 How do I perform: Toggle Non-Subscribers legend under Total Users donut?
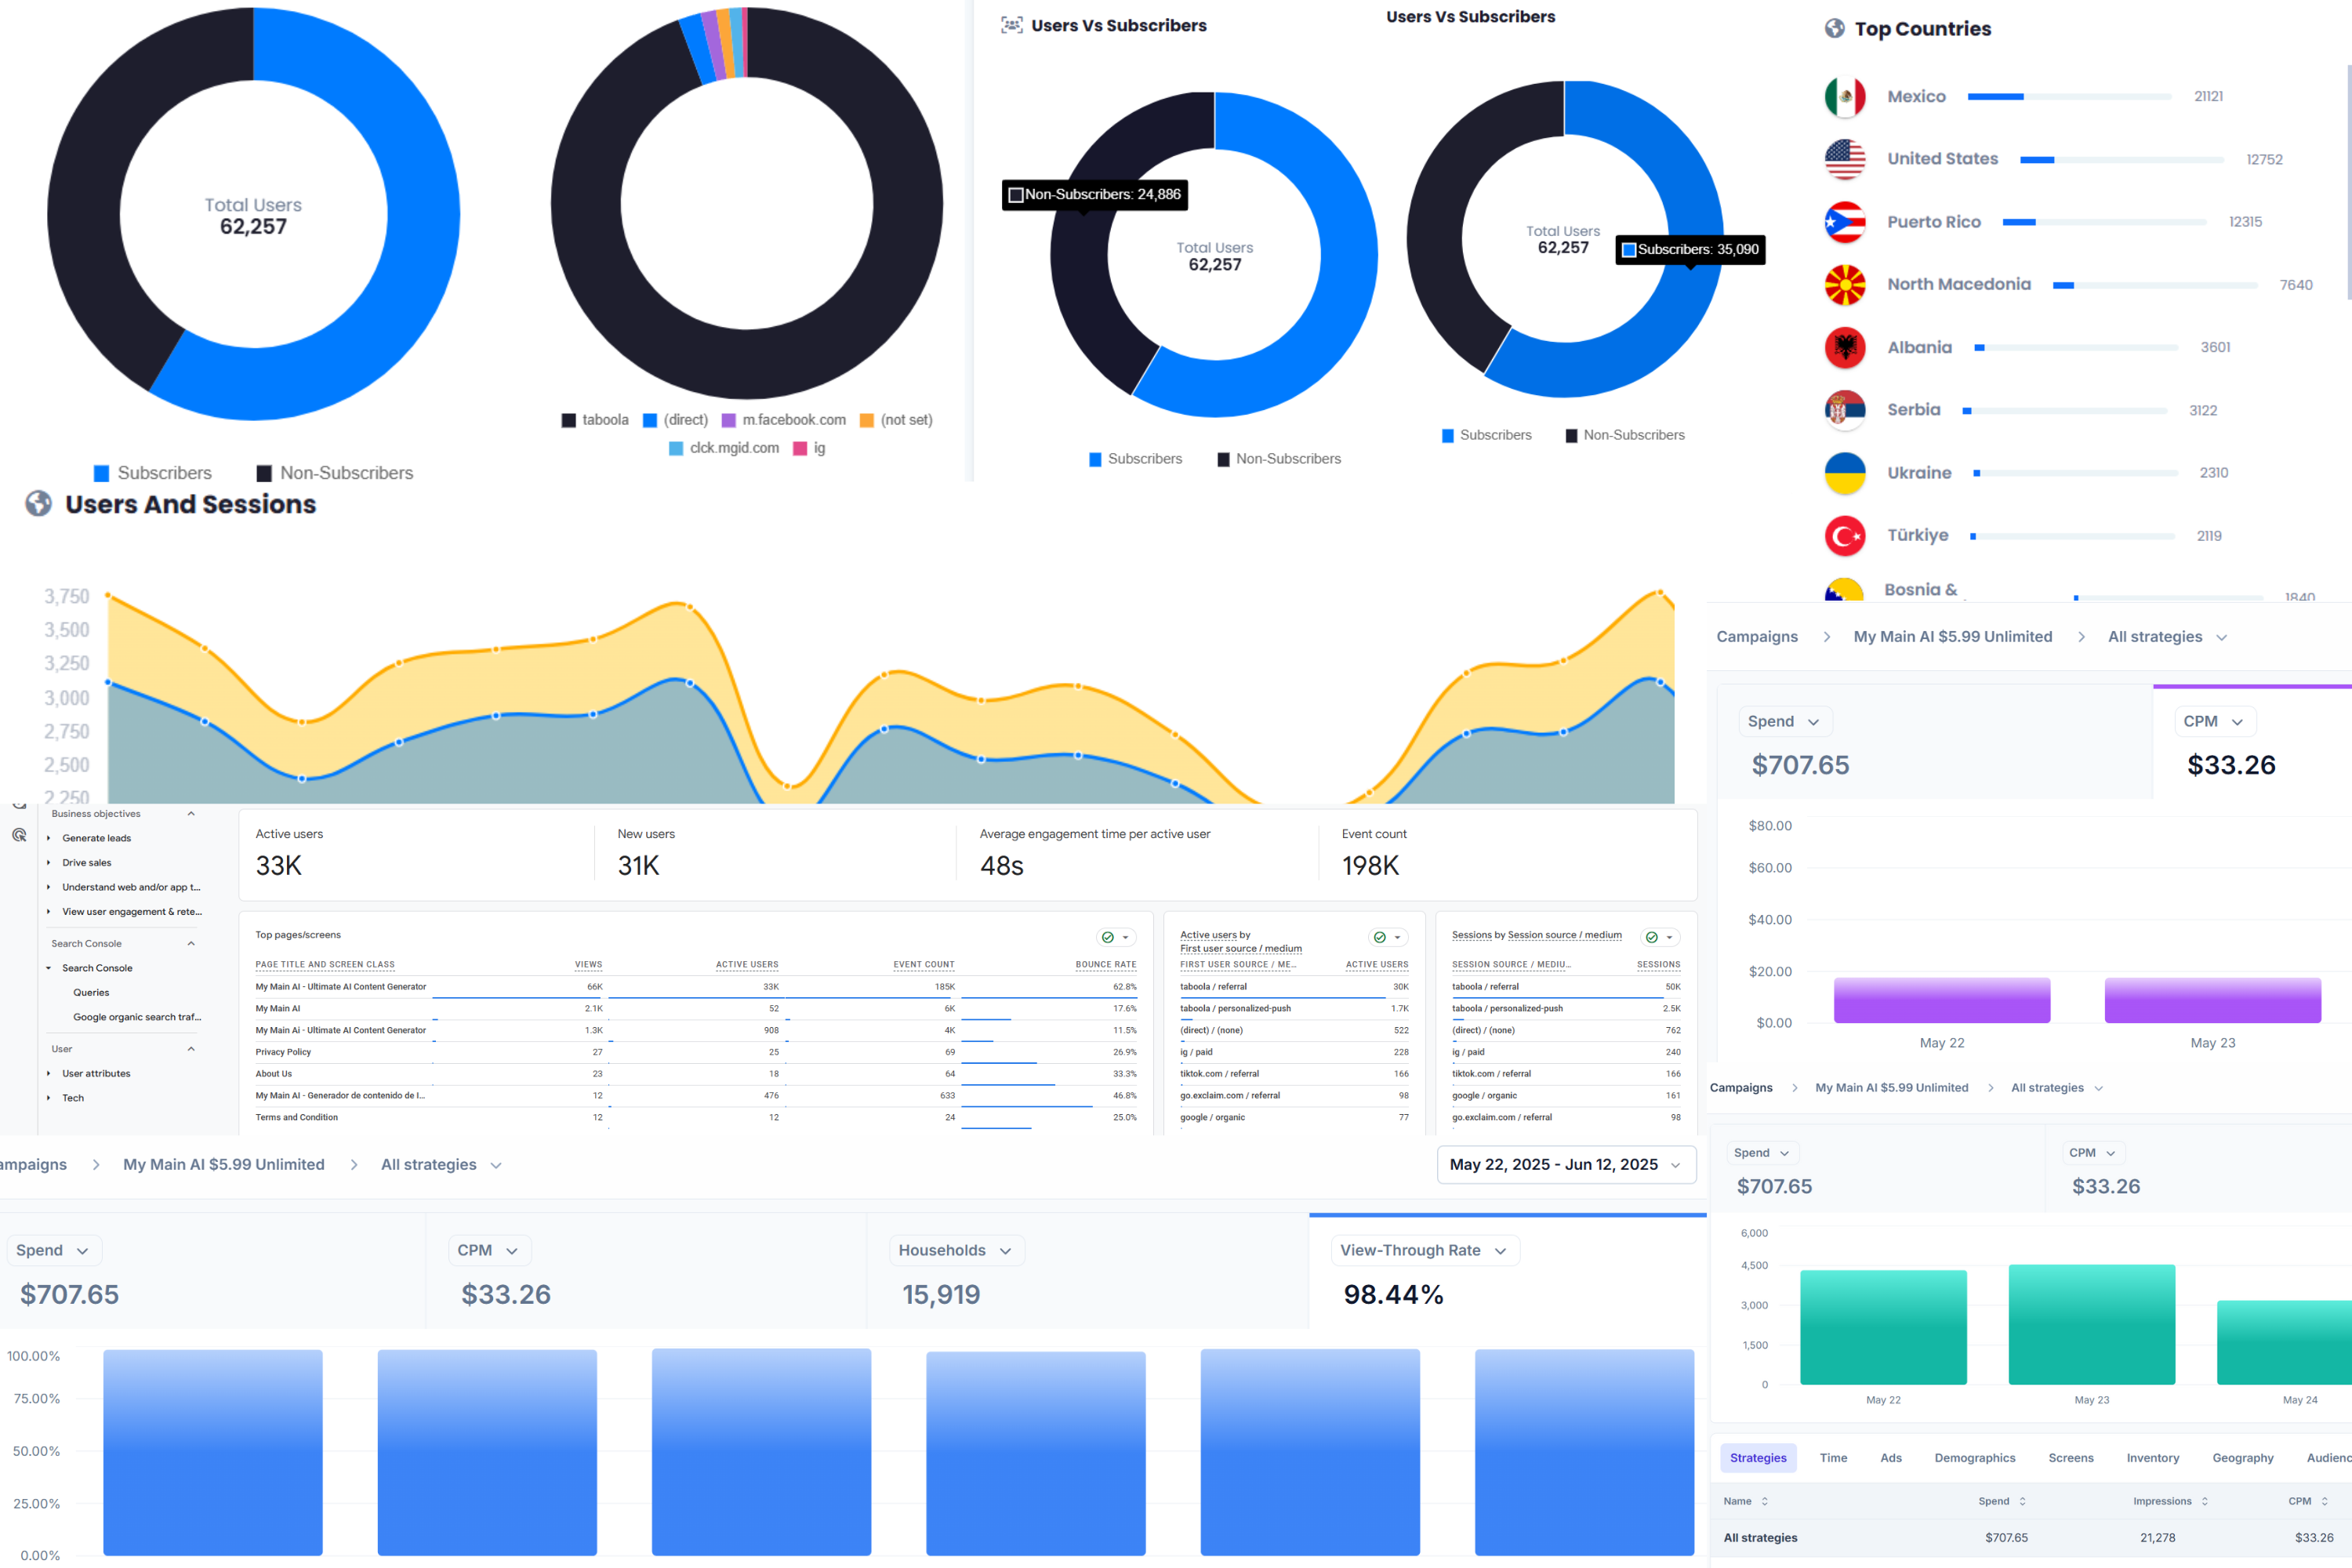click(334, 473)
